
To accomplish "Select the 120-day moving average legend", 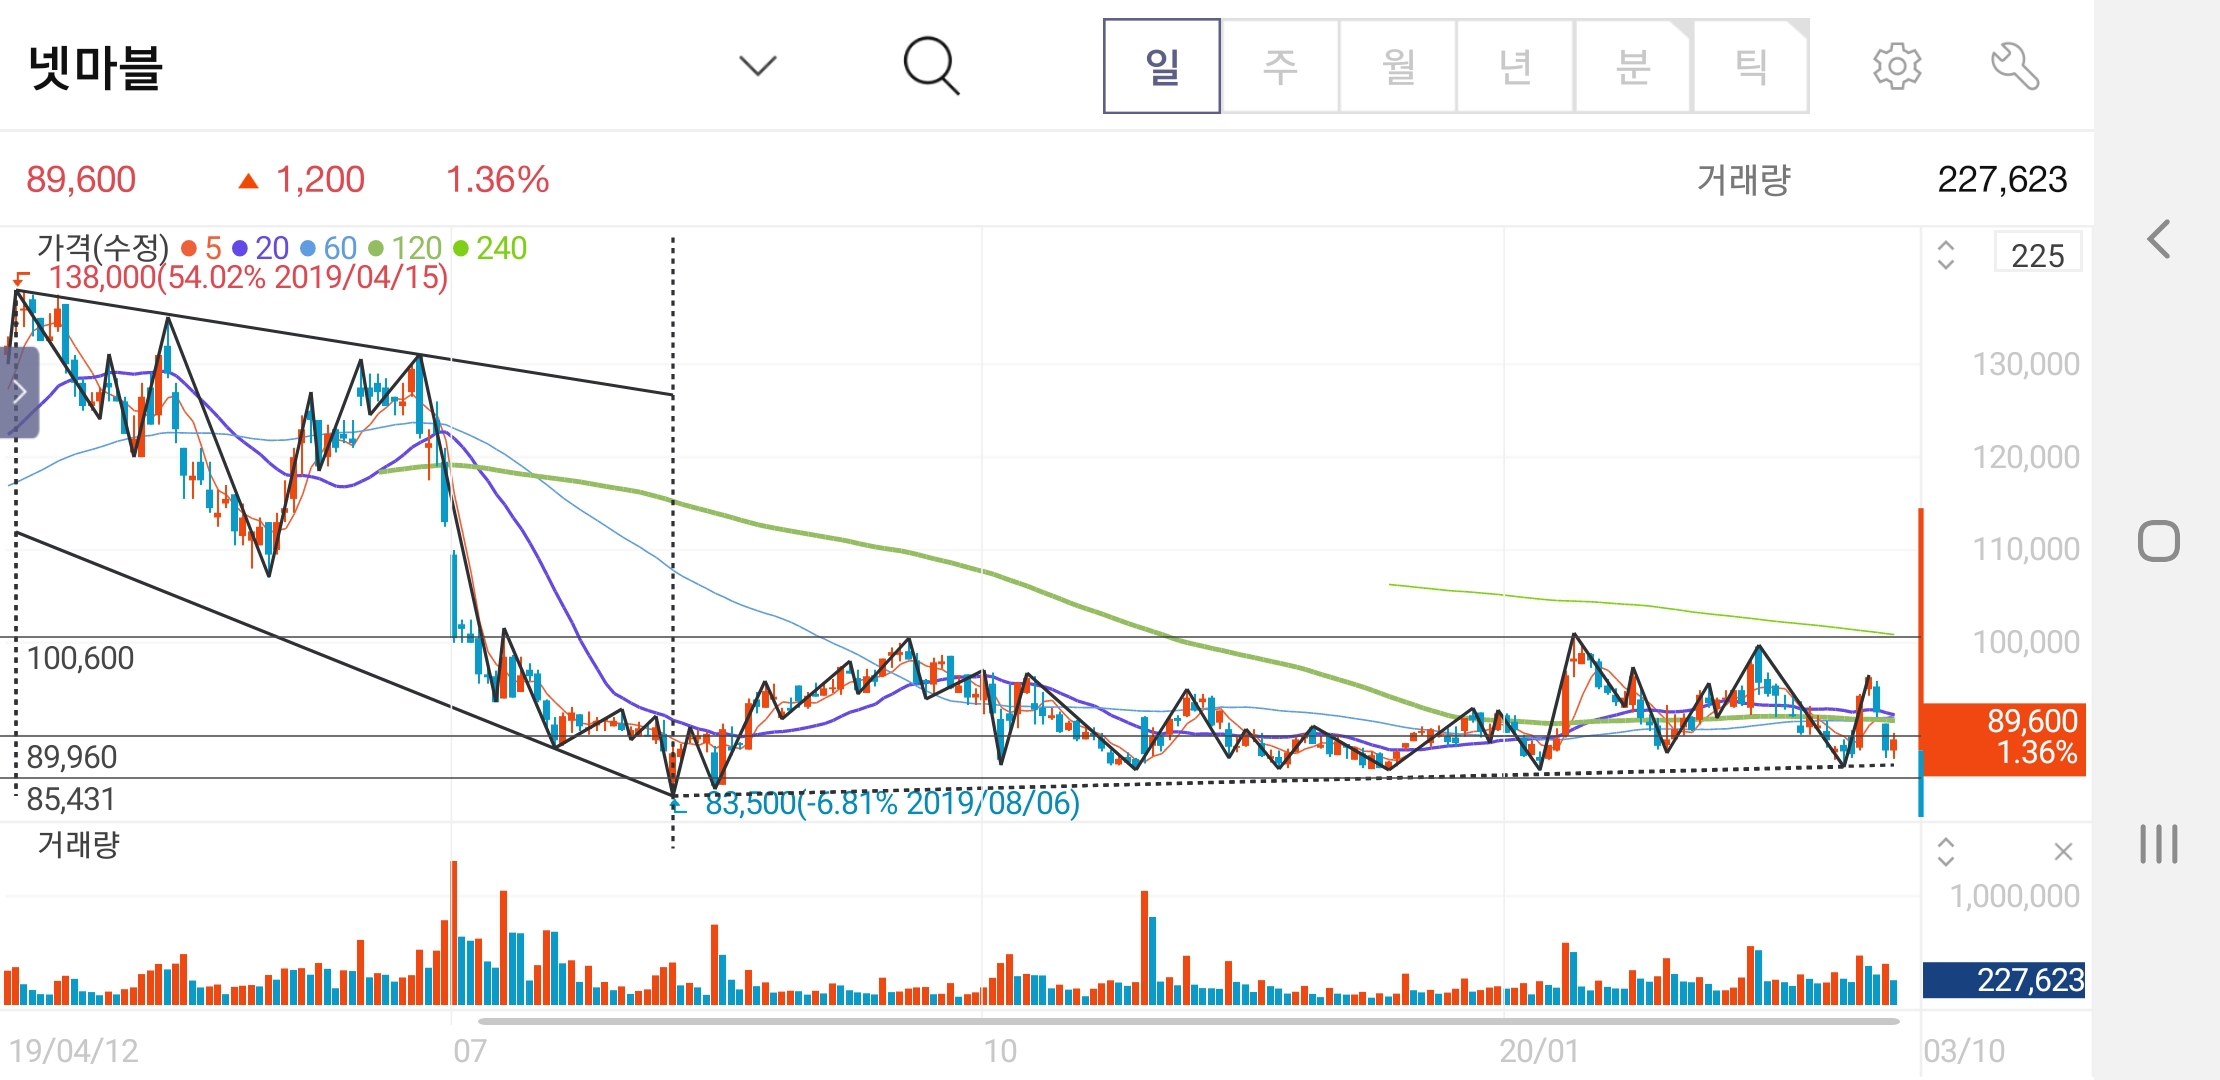I will [x=405, y=248].
